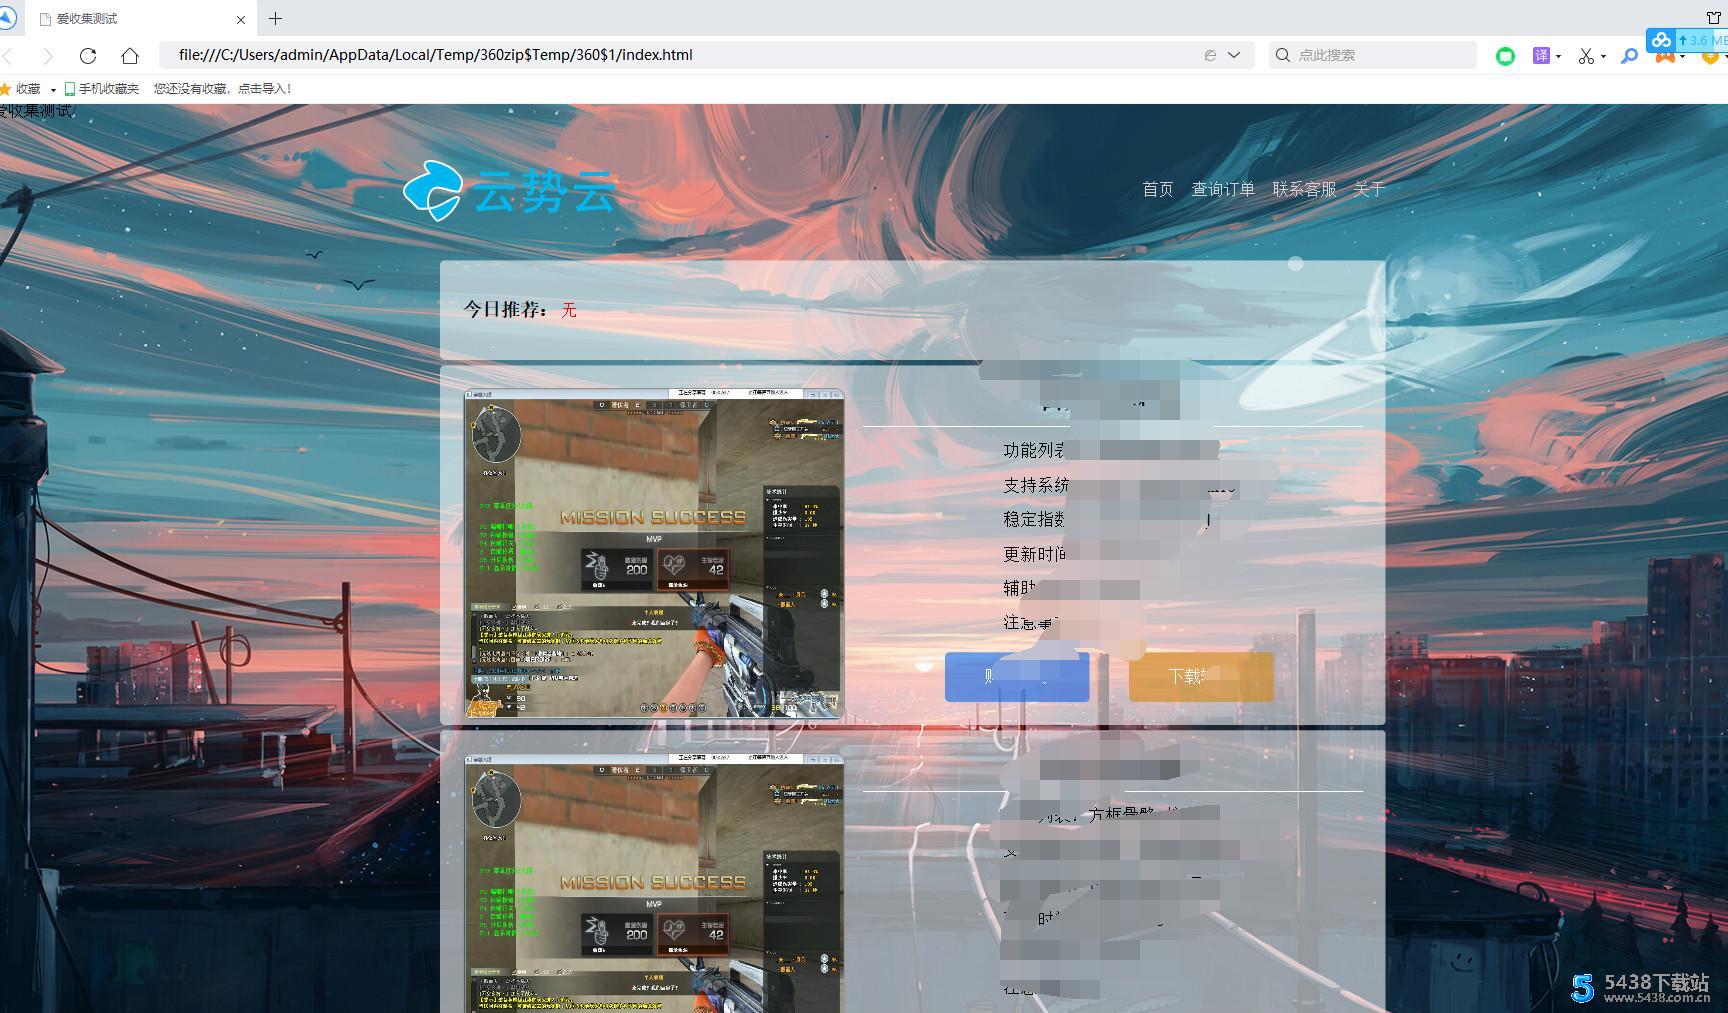Open a new tab with plus button

[276, 19]
